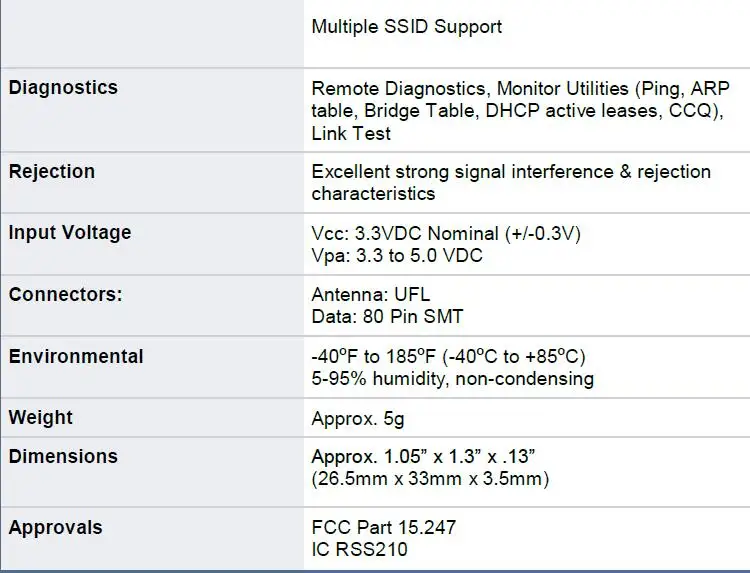This screenshot has width=750, height=573.
Task: Click the "(26.5mm x 33mm x 3.5mm)" text
Action: (430, 479)
